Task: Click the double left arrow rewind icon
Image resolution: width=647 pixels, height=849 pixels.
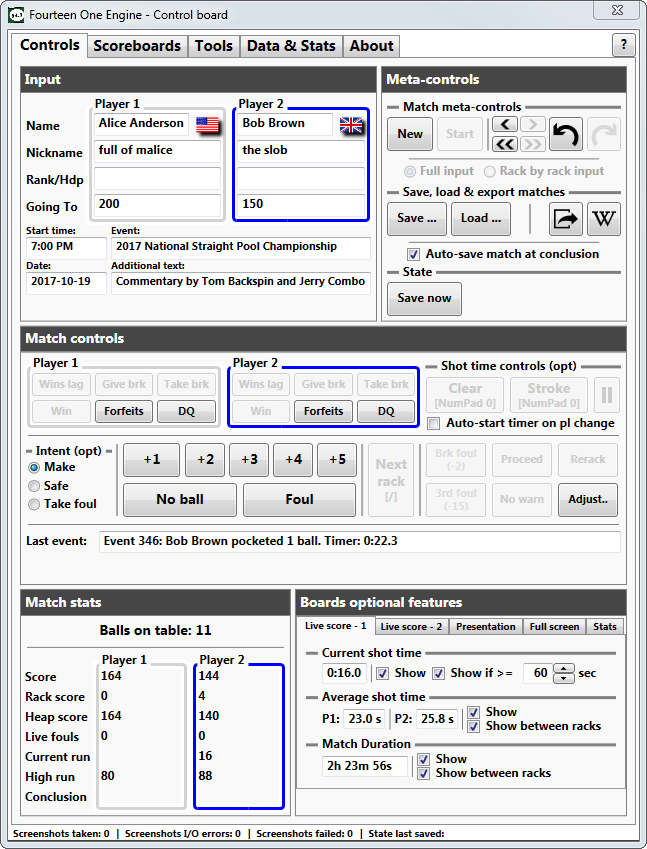Action: [505, 144]
